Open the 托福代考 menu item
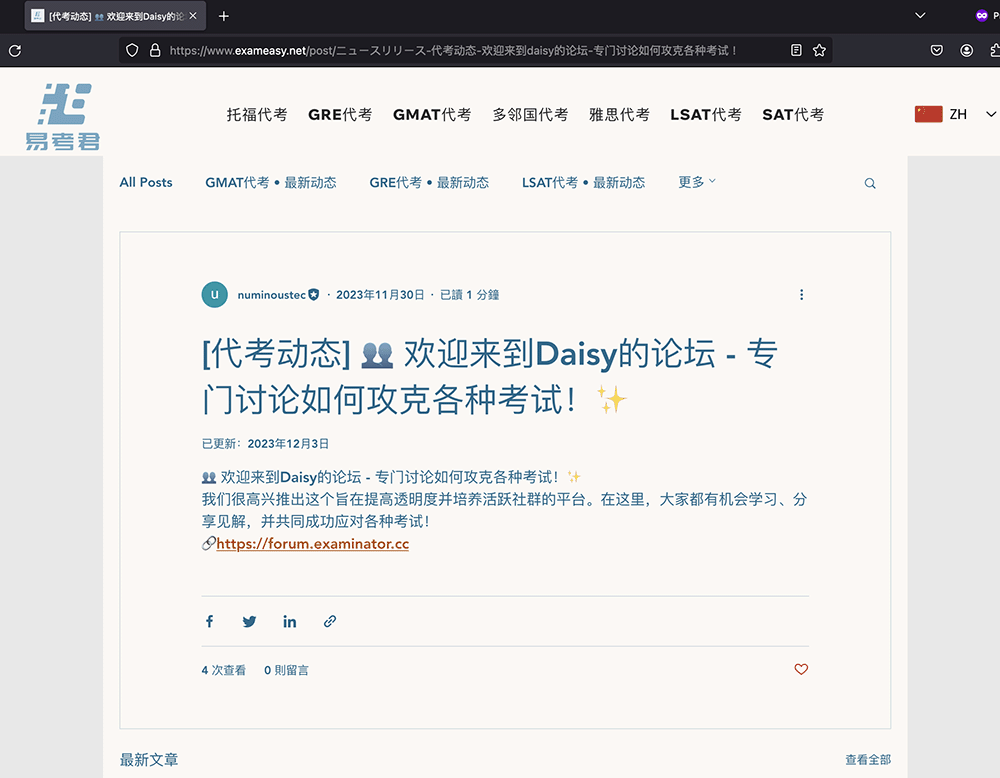The image size is (1000, 778). [x=257, y=114]
